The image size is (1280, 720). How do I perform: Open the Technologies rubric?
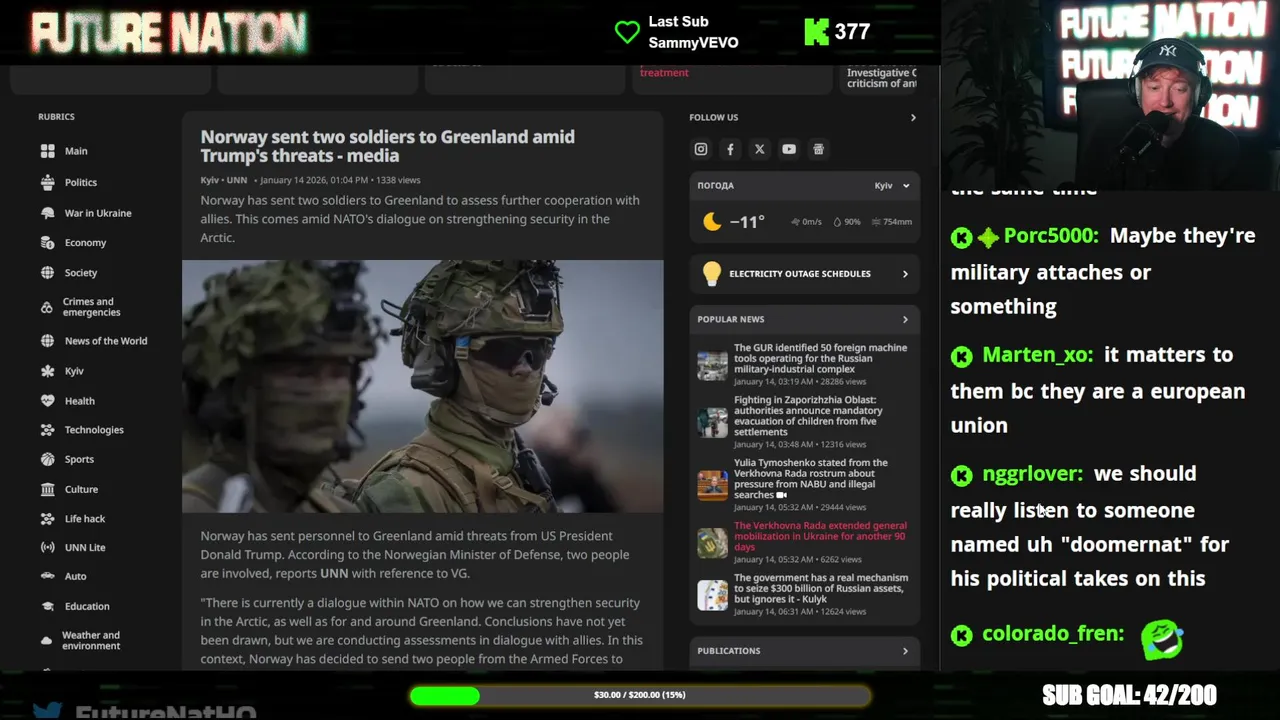[x=94, y=430]
